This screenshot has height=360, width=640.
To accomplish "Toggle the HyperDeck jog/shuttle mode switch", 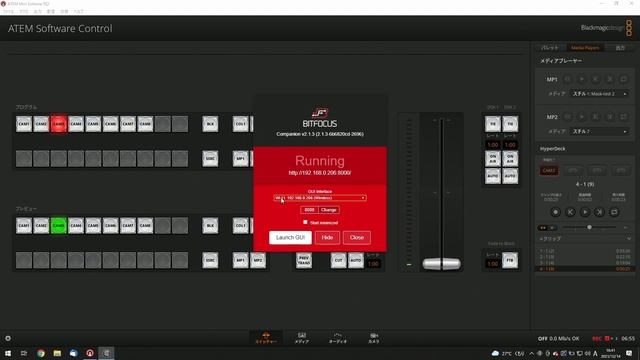I will [547, 227].
